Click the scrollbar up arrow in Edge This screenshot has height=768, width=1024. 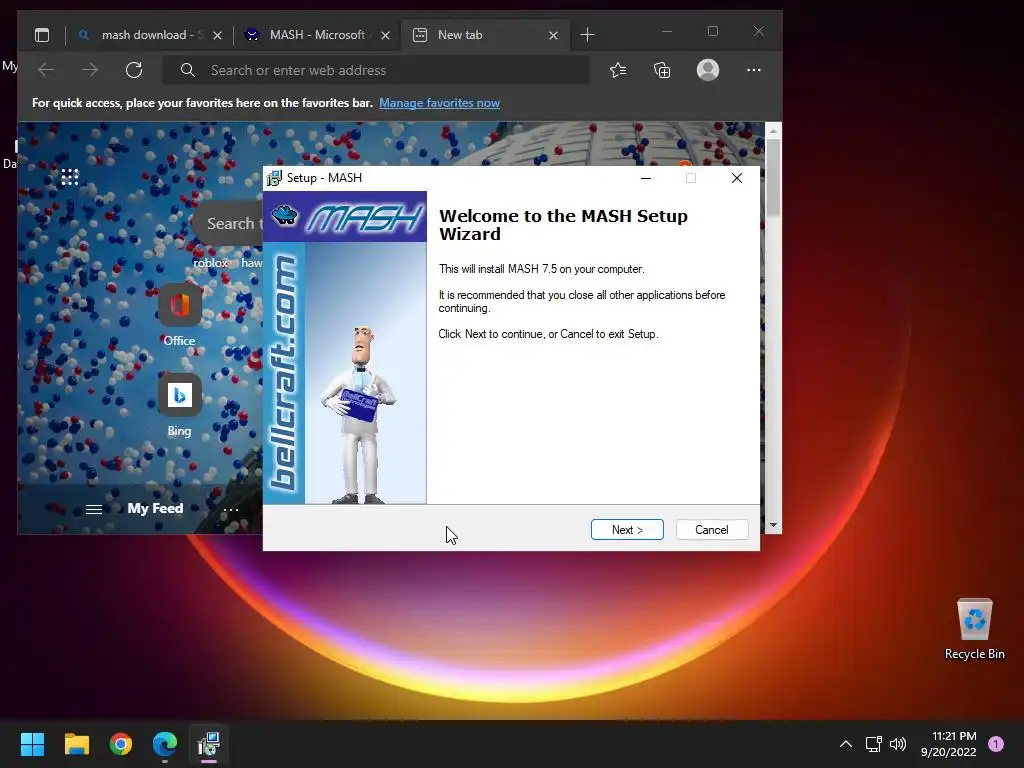pyautogui.click(x=773, y=131)
